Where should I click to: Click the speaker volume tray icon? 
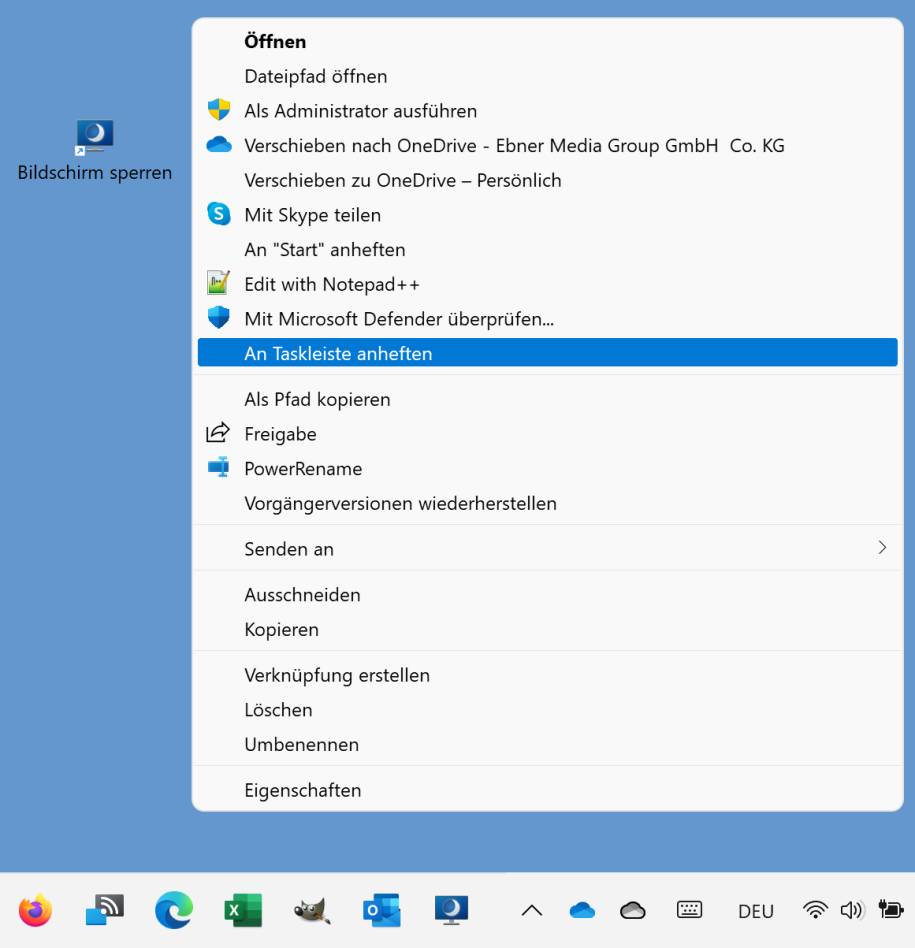[851, 910]
